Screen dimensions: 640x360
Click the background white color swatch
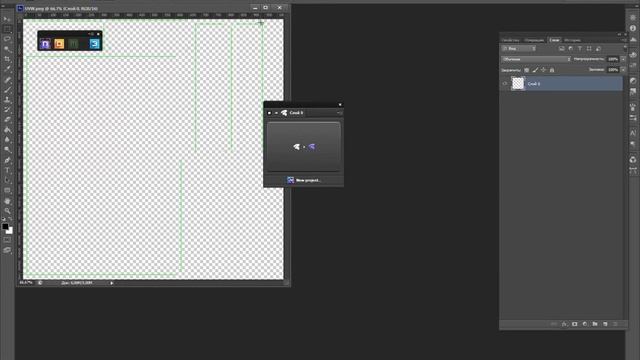[10, 231]
